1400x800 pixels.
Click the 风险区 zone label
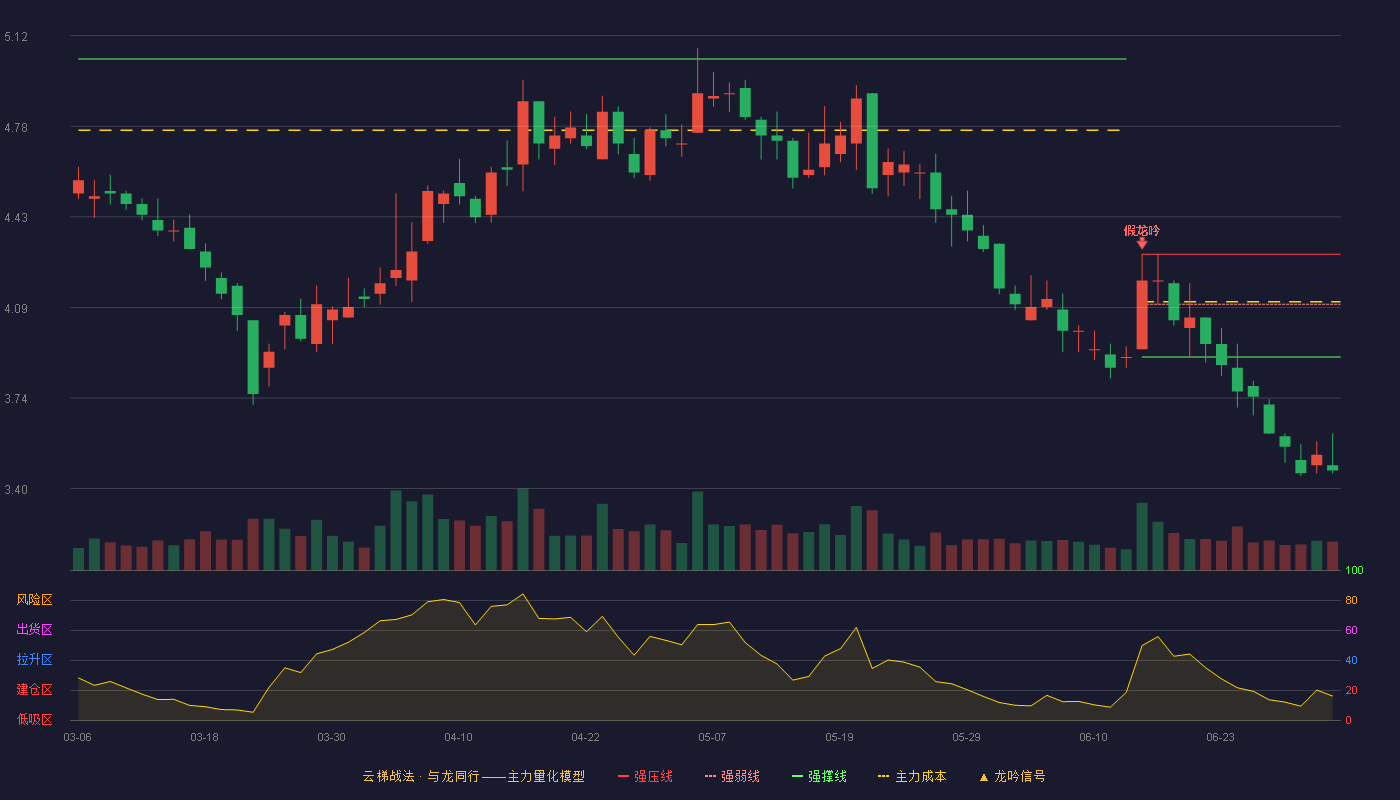(x=34, y=600)
